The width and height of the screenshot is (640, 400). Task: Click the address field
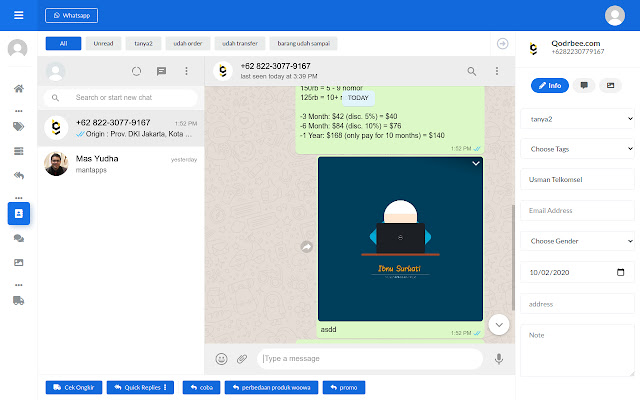577,304
